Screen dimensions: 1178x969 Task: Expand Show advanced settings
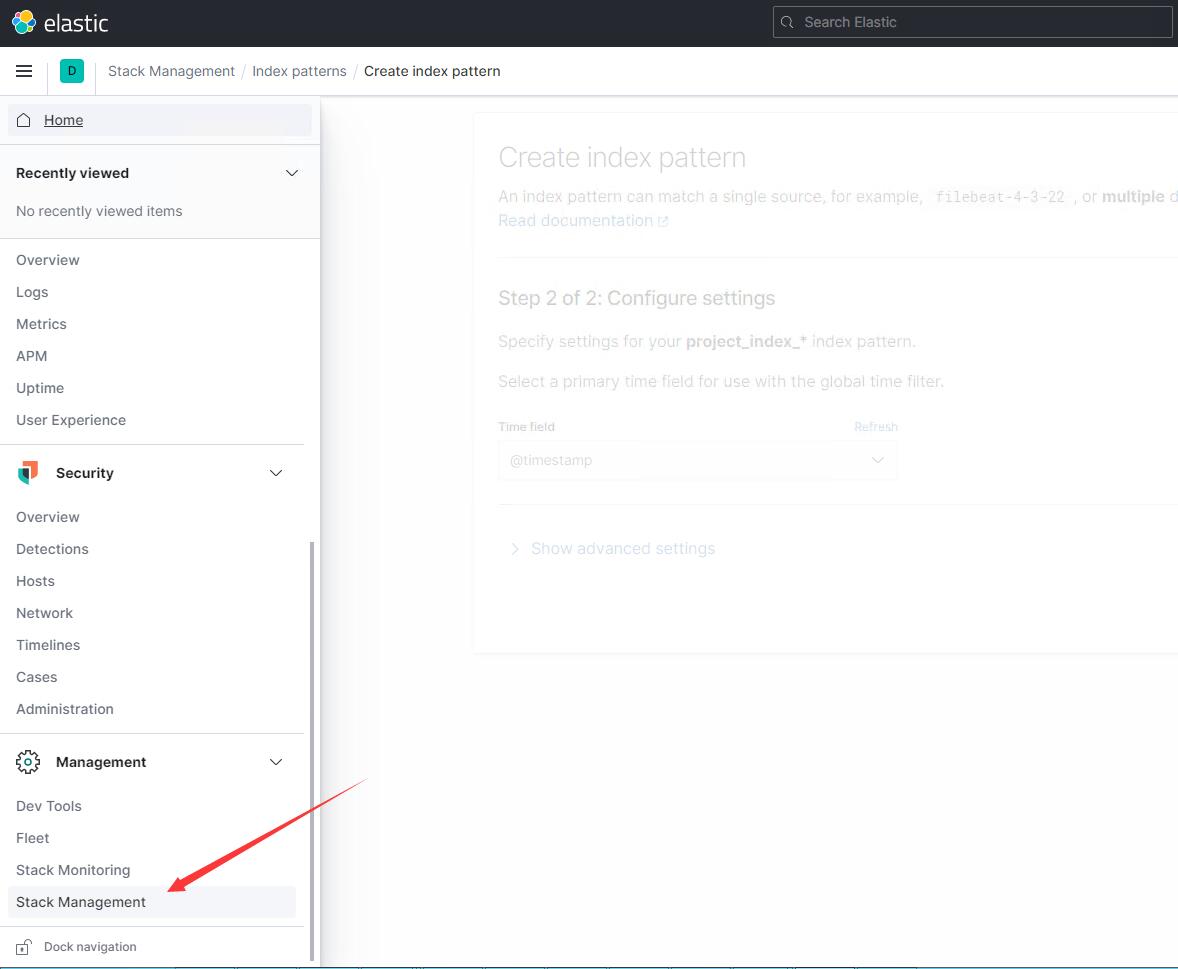coord(622,549)
